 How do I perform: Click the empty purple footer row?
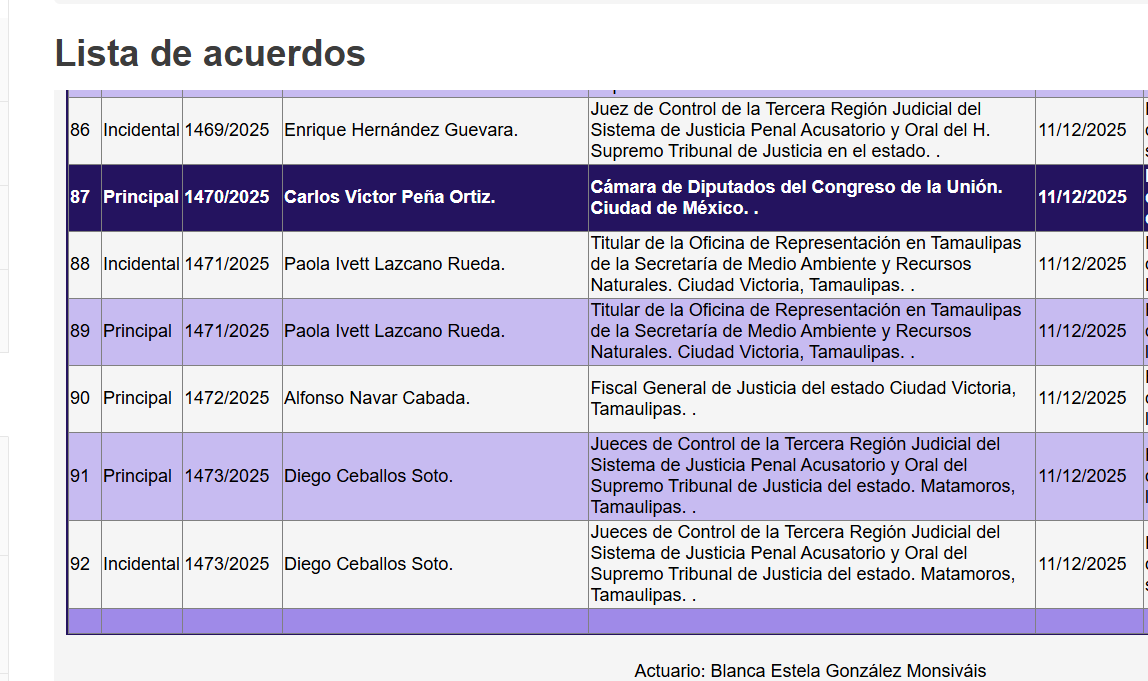pos(600,621)
